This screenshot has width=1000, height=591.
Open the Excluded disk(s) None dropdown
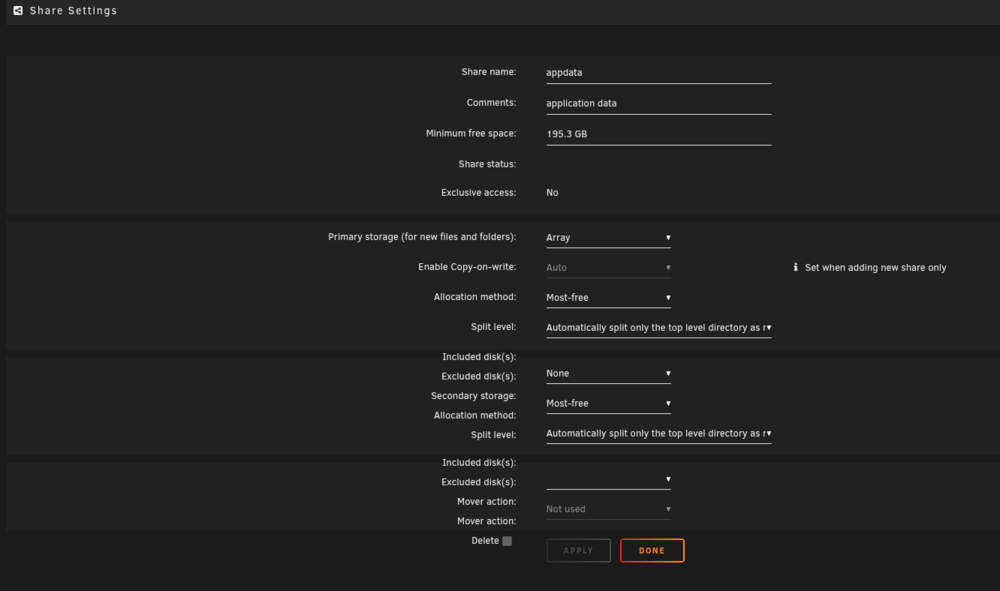608,374
